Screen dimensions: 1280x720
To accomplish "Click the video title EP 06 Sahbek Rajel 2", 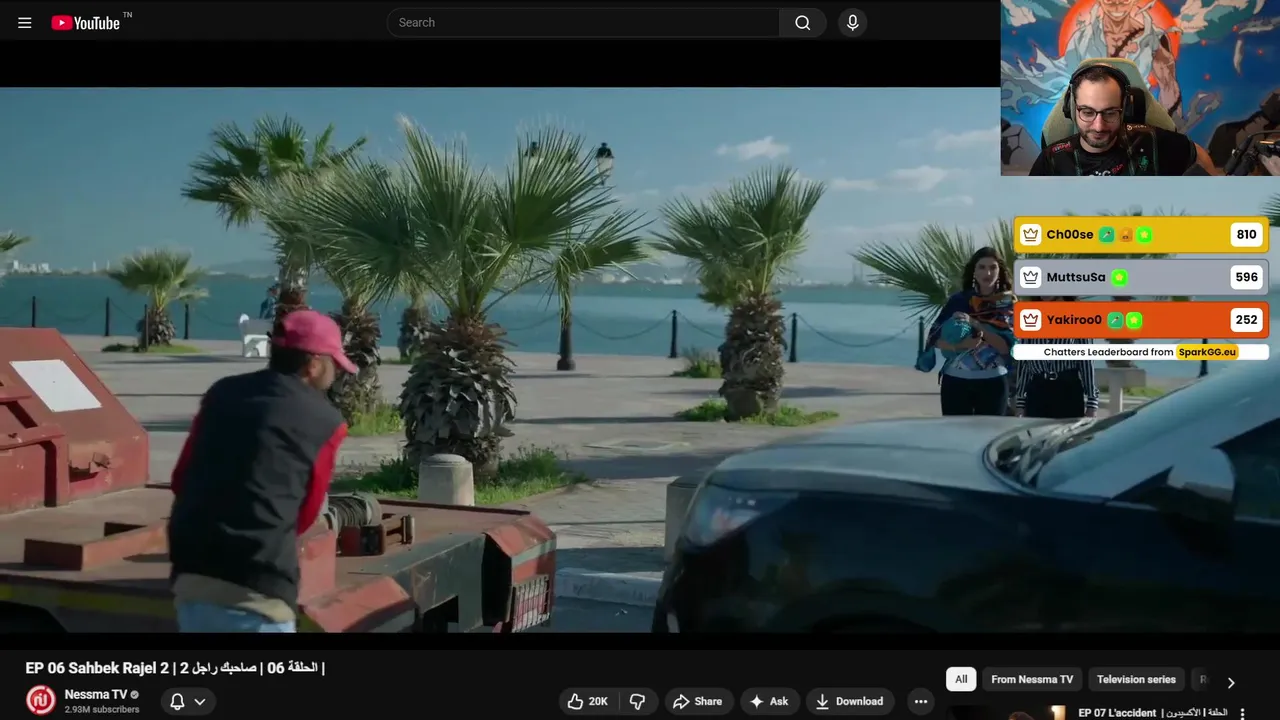I will [x=175, y=668].
